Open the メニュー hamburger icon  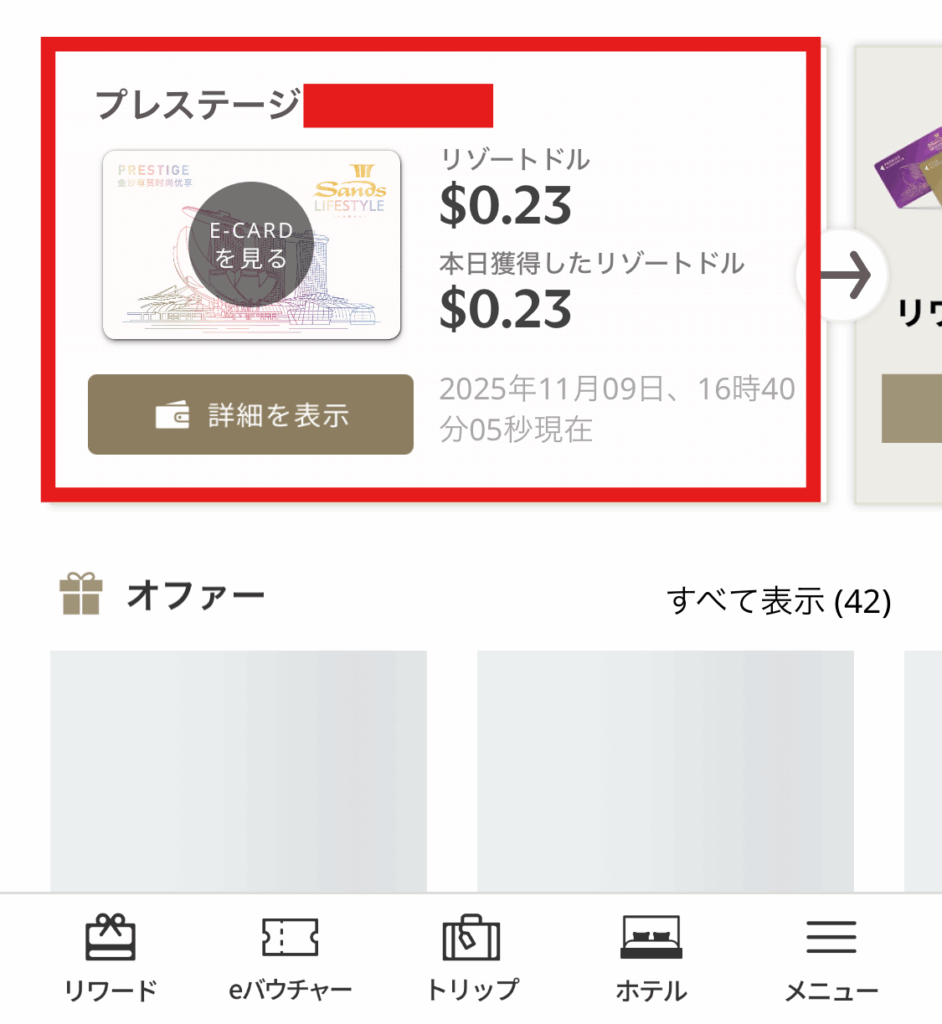point(831,939)
